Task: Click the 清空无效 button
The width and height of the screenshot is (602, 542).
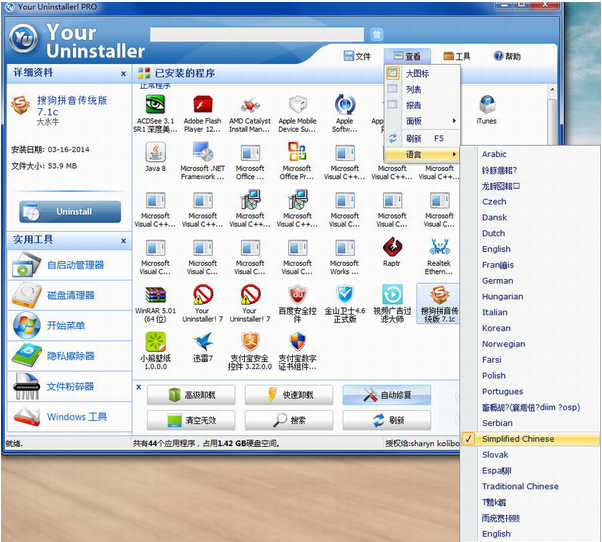Action: coord(191,420)
